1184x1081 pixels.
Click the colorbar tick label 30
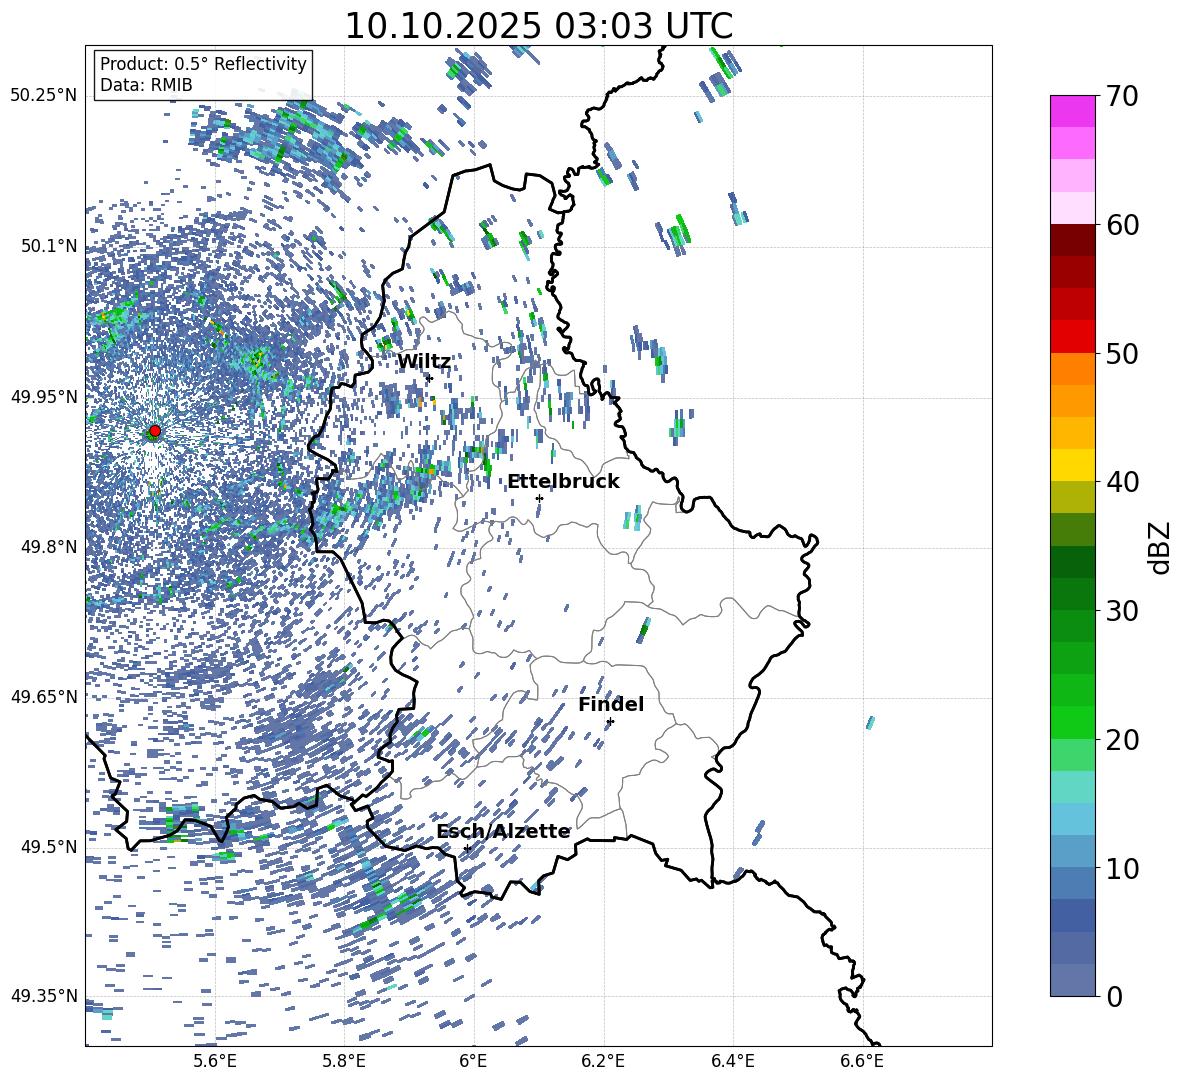(1122, 611)
